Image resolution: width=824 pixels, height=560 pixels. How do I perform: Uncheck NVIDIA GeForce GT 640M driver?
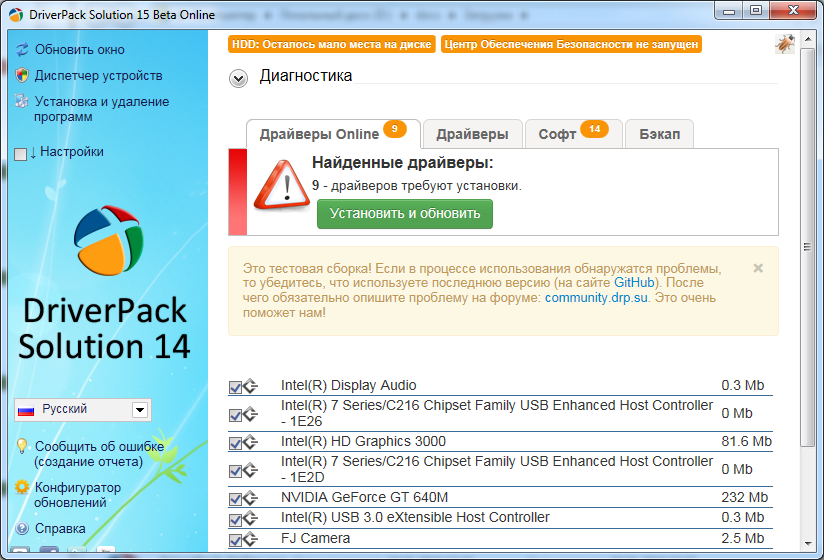coord(235,499)
